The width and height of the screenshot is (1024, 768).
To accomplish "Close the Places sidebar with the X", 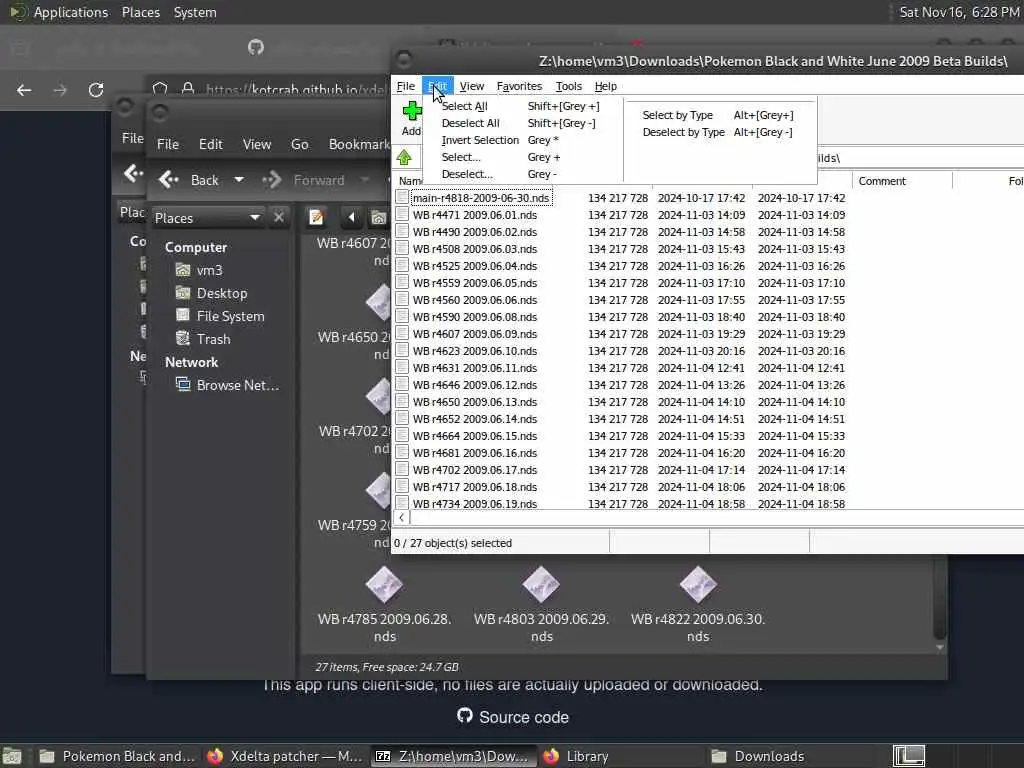I will pos(279,217).
